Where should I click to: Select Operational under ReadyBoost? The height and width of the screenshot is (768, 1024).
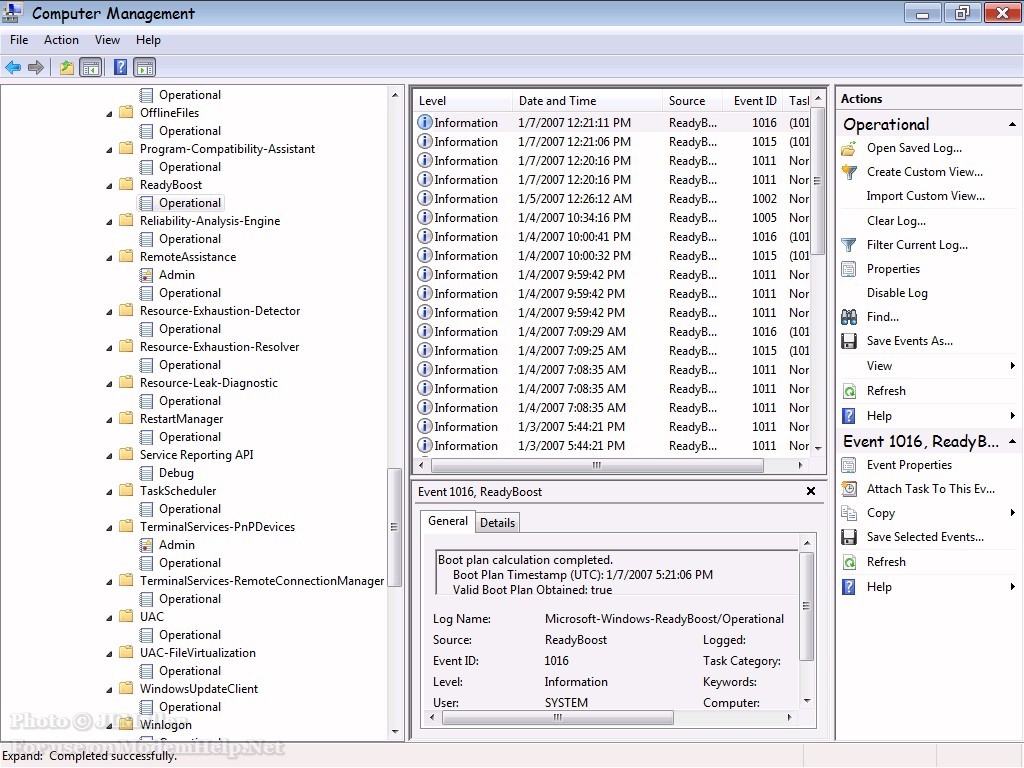coord(189,203)
